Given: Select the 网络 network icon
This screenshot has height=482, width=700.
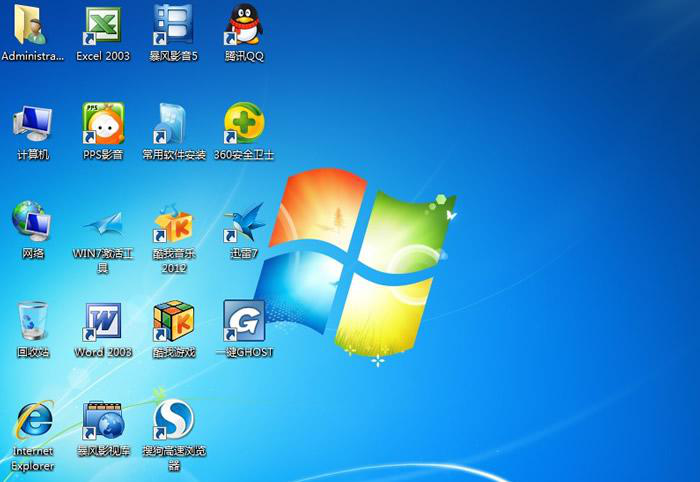Looking at the screenshot, I should (x=31, y=221).
